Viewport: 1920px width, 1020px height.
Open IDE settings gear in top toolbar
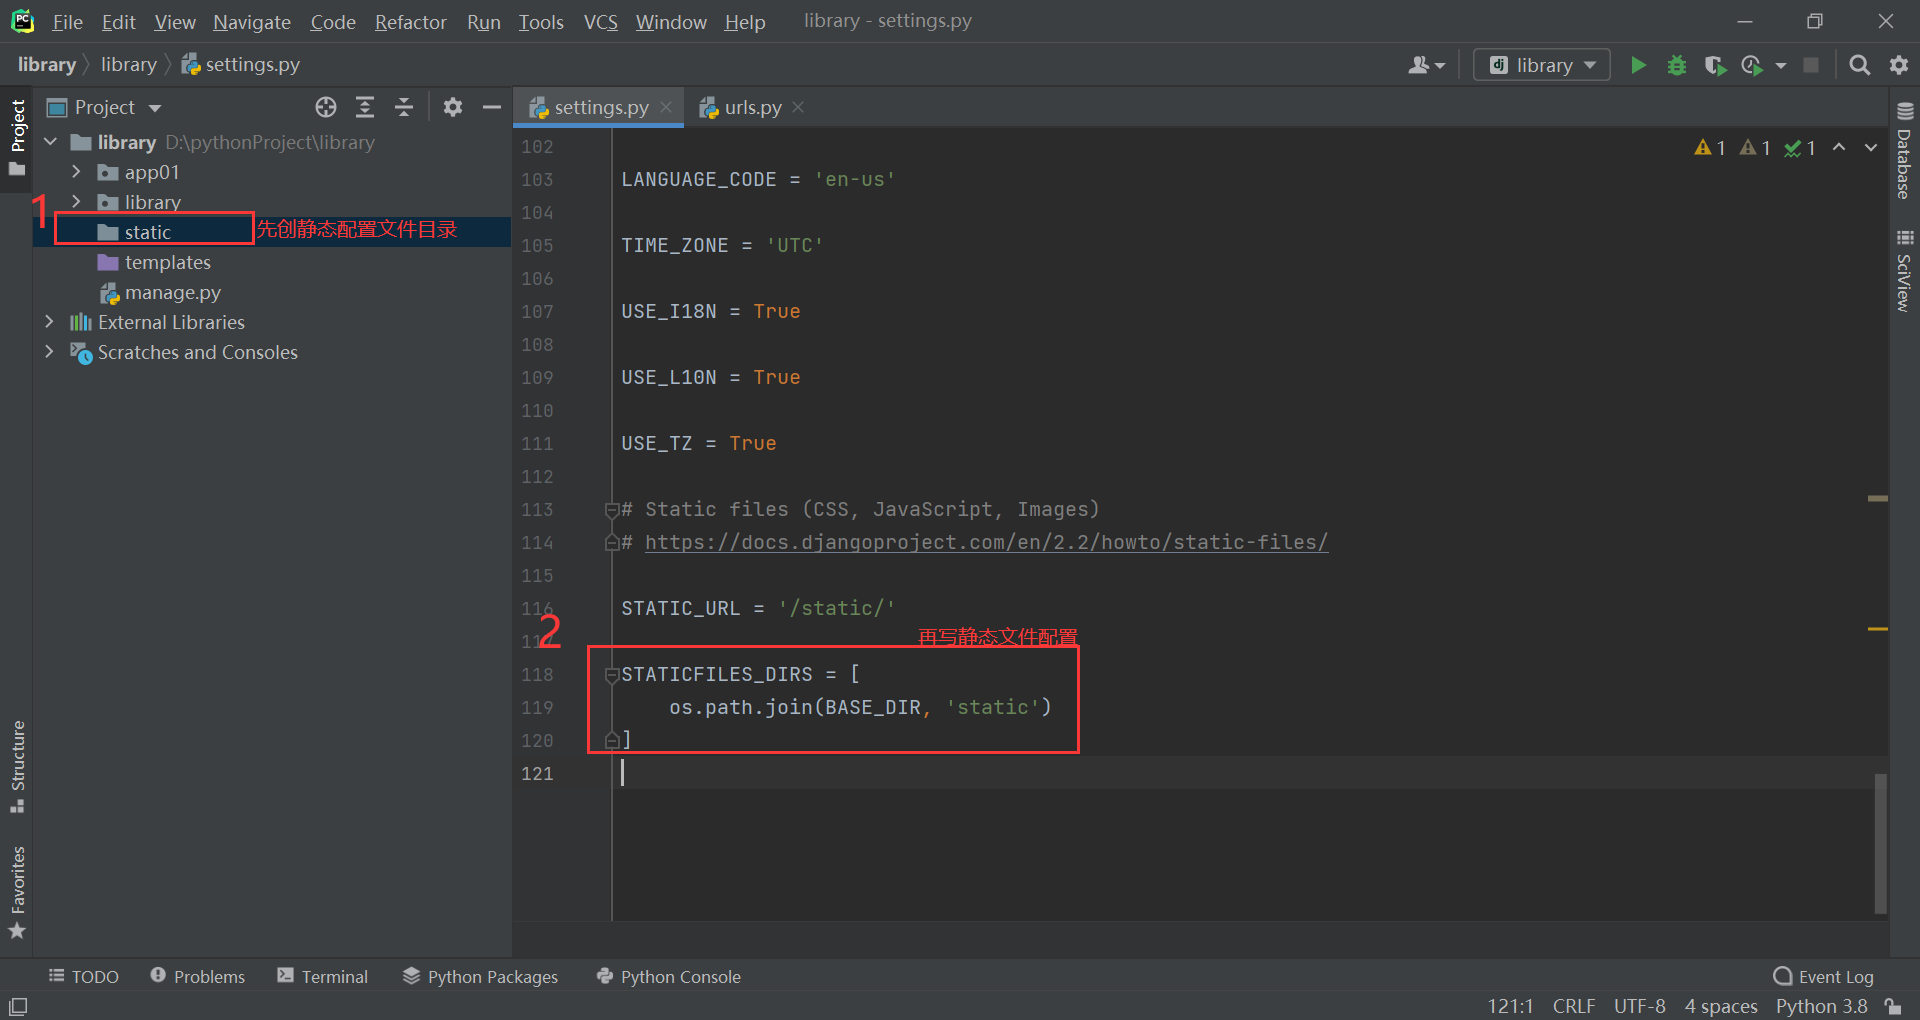[x=1899, y=65]
